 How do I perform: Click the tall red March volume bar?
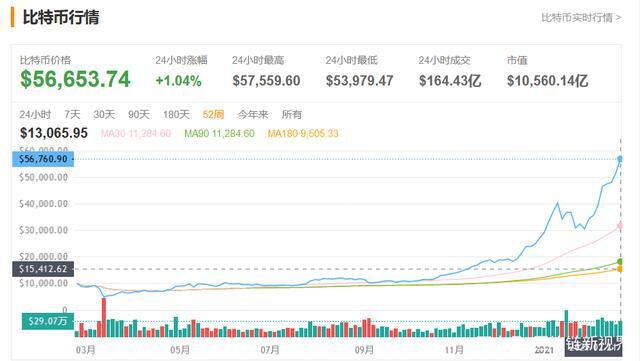point(104,317)
